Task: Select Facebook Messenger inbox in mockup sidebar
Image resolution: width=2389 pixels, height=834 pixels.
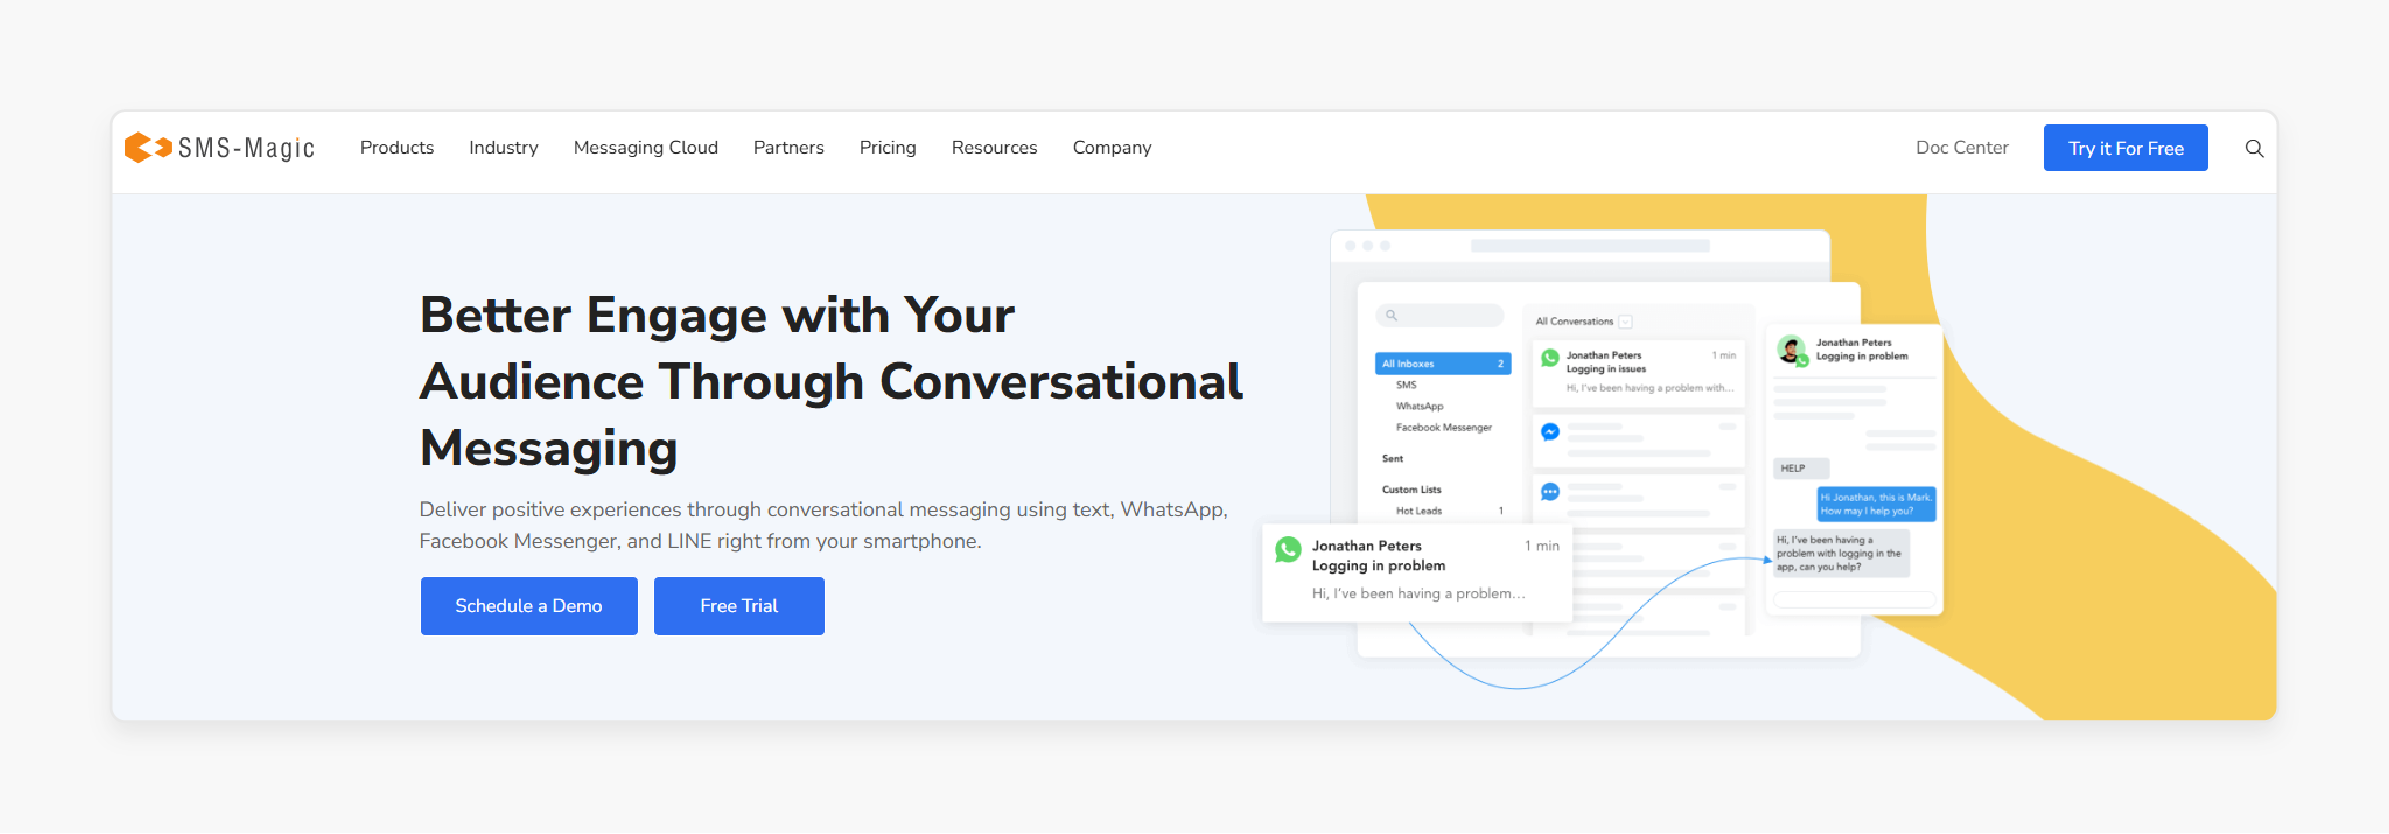Action: click(1444, 427)
